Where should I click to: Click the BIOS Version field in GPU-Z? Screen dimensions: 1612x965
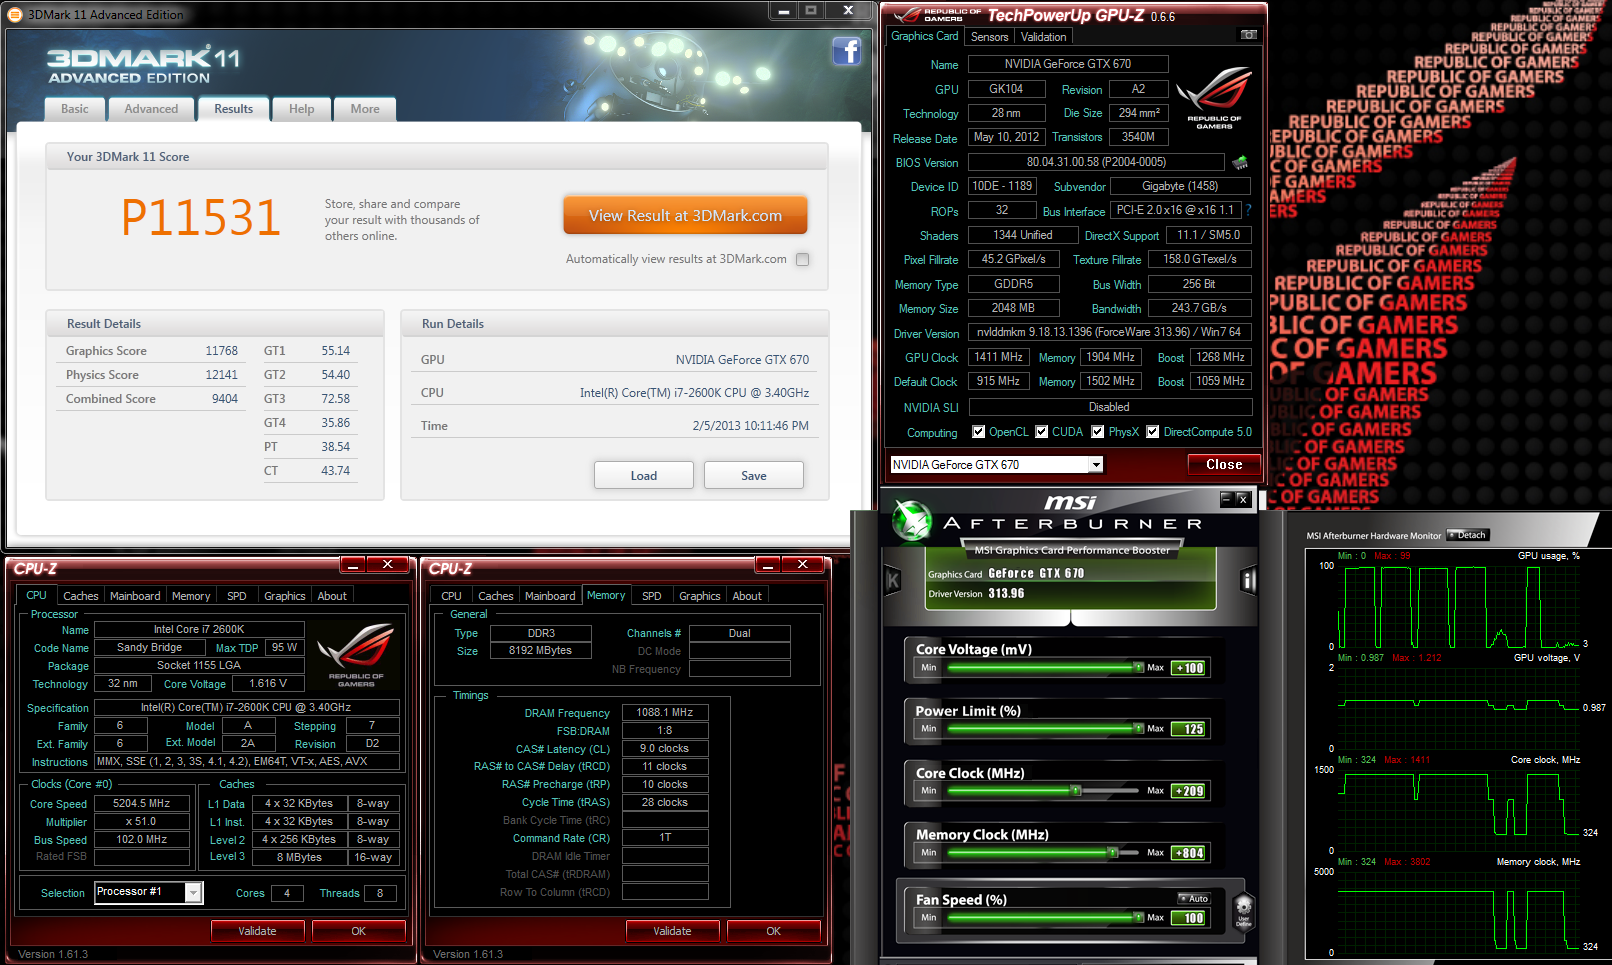tap(1097, 162)
